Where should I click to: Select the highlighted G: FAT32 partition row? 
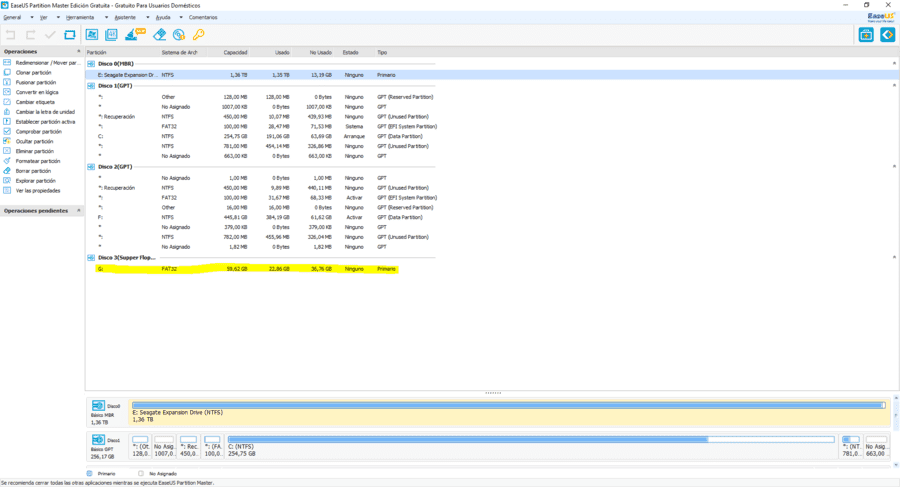coord(247,269)
